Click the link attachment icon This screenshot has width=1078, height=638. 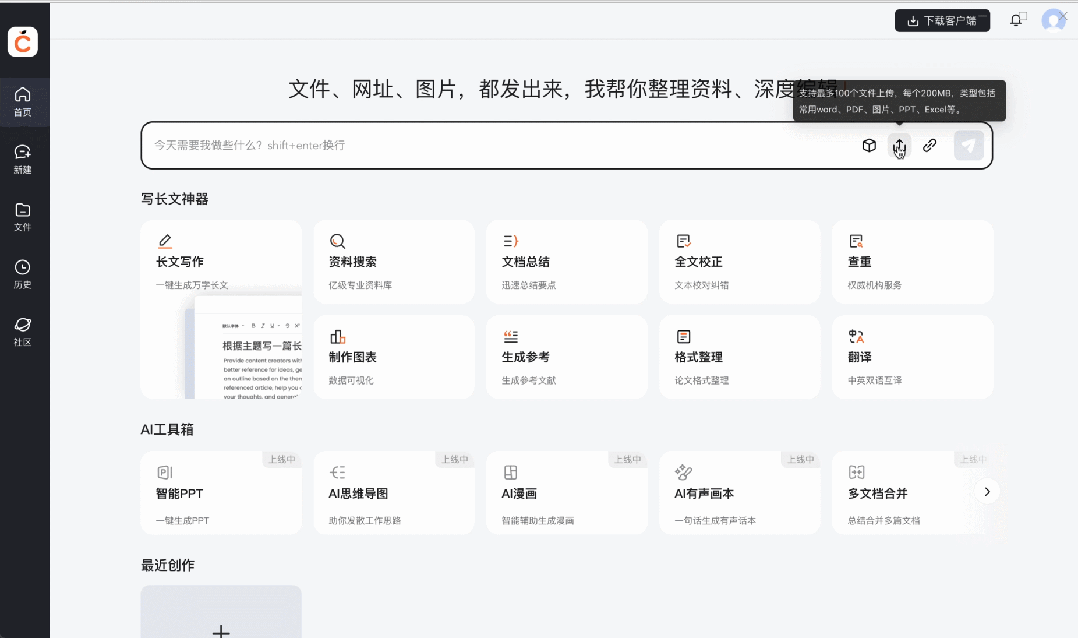tap(928, 145)
